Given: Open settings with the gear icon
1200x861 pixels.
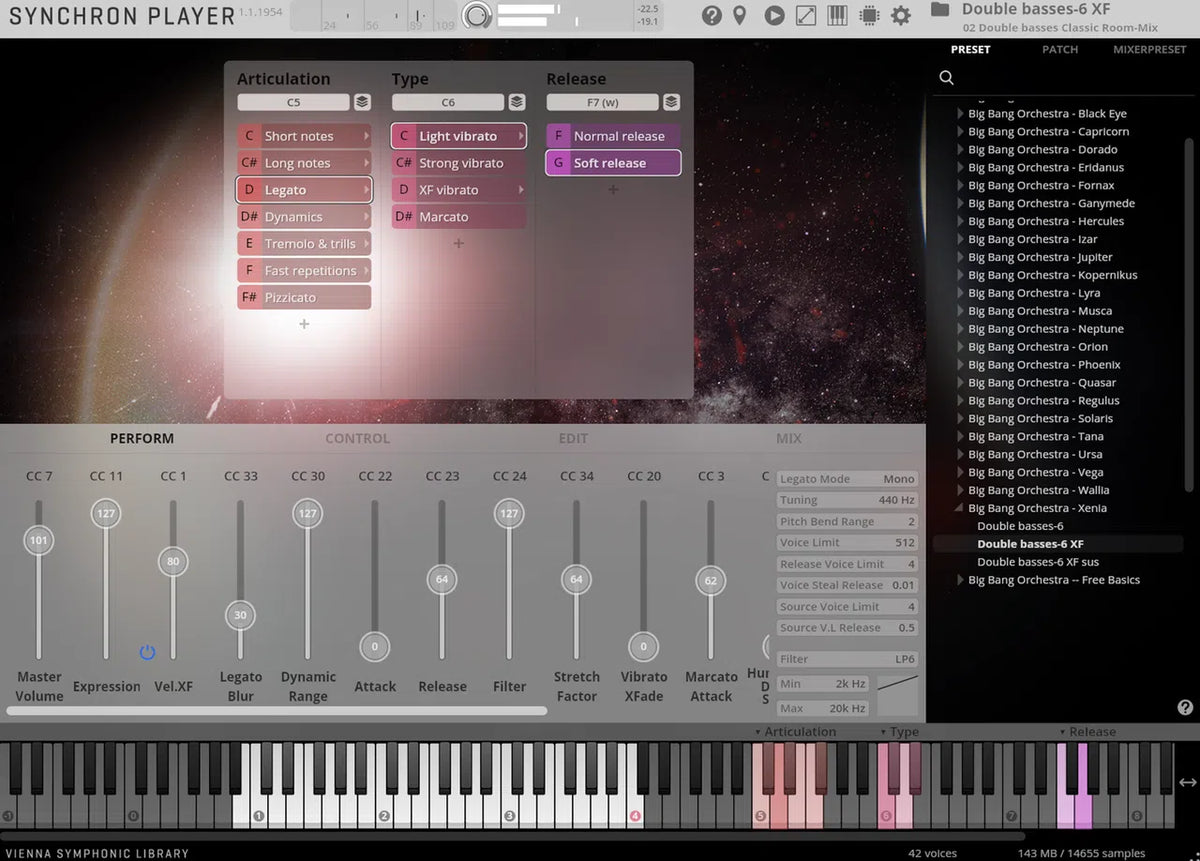Looking at the screenshot, I should (901, 15).
